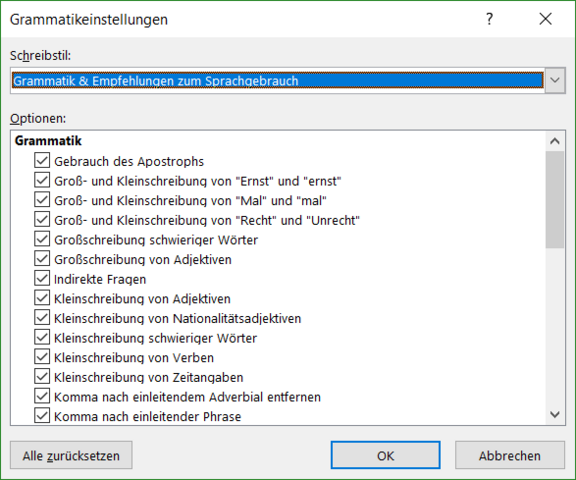Toggle Kleinschreibung von Nationalitätsadjektiven checkbox

pyautogui.click(x=42, y=318)
